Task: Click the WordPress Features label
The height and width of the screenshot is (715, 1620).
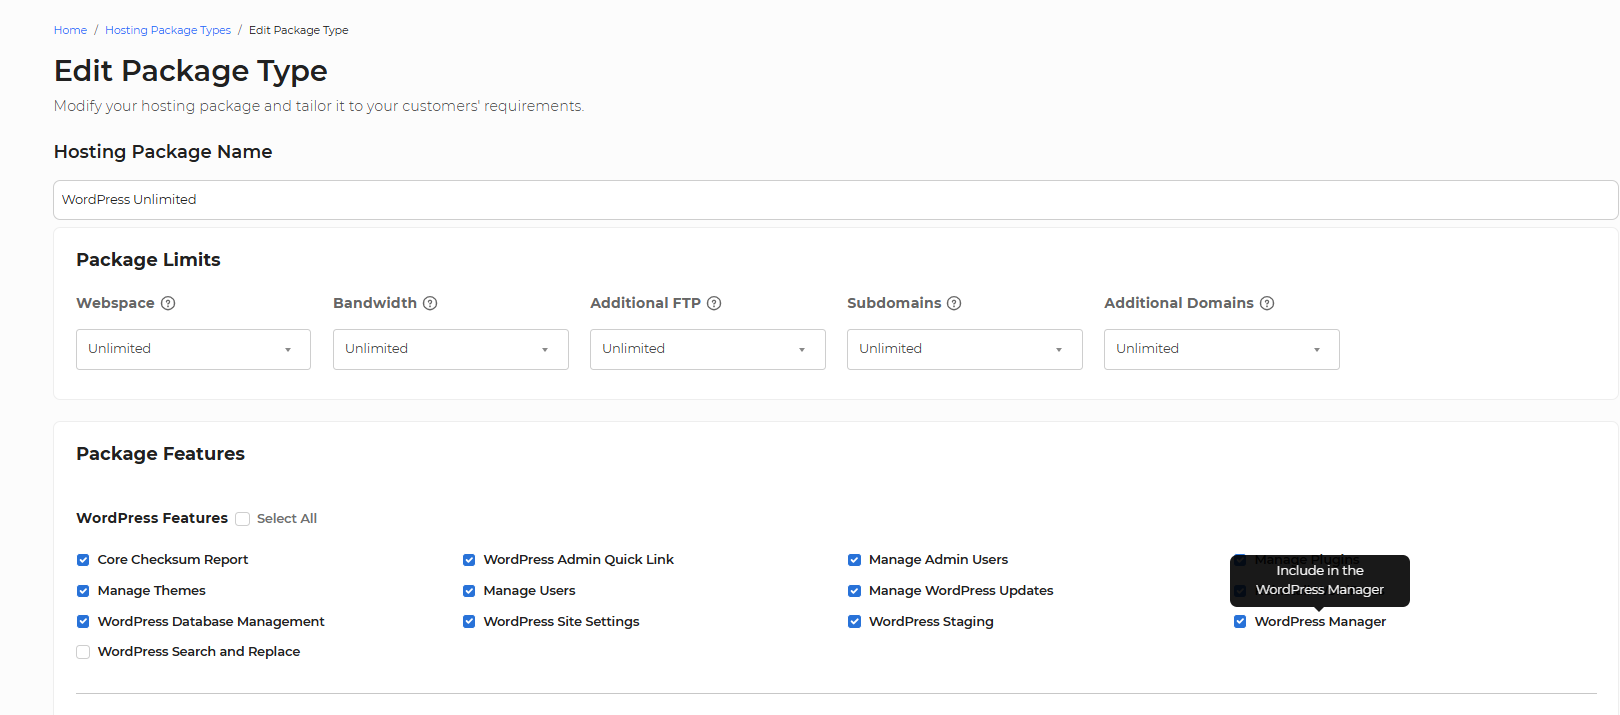Action: coord(152,518)
